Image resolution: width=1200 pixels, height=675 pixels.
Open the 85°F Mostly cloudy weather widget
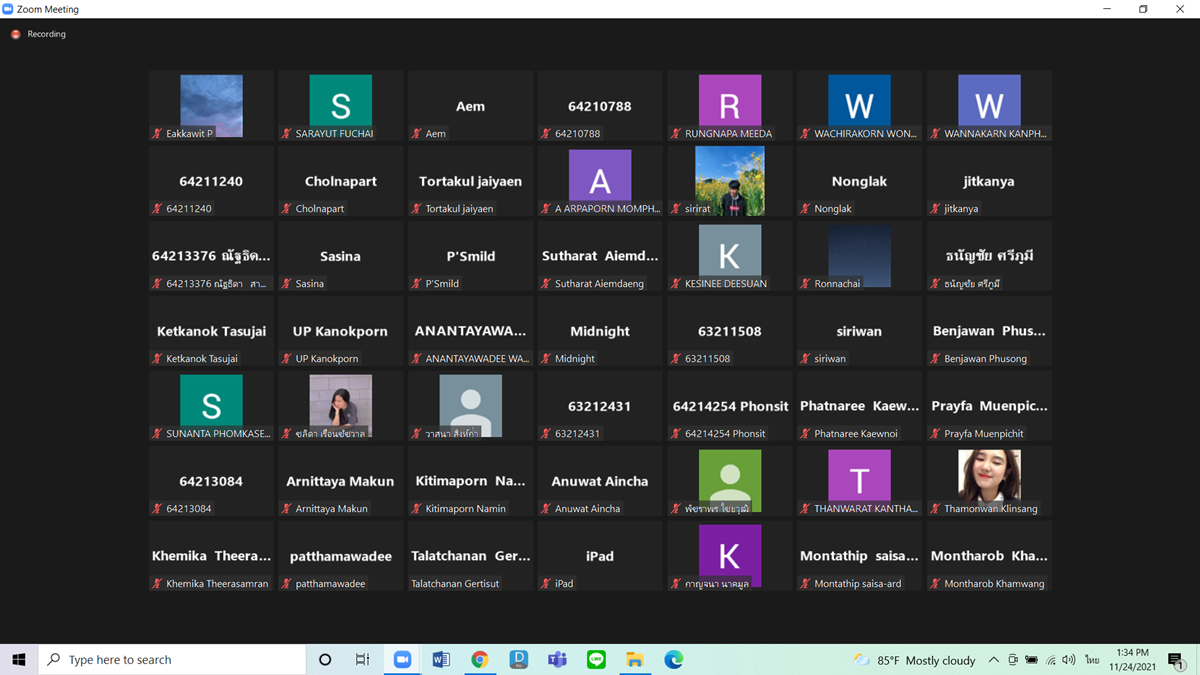pos(914,660)
